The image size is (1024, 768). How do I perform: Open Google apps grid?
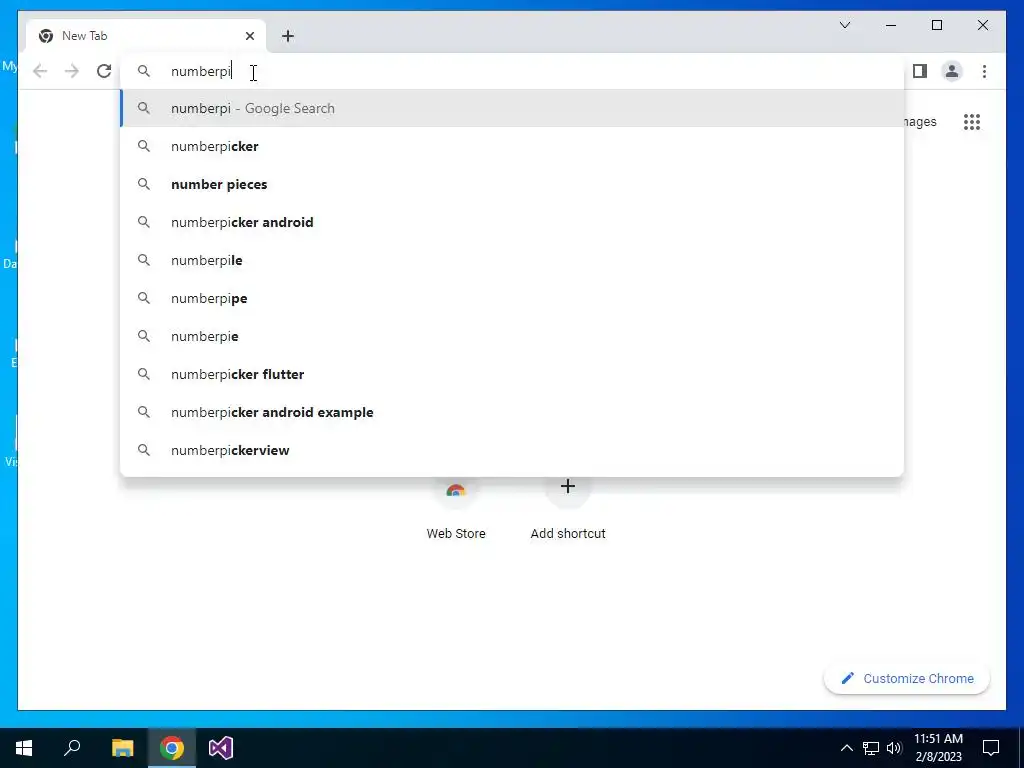tap(972, 122)
